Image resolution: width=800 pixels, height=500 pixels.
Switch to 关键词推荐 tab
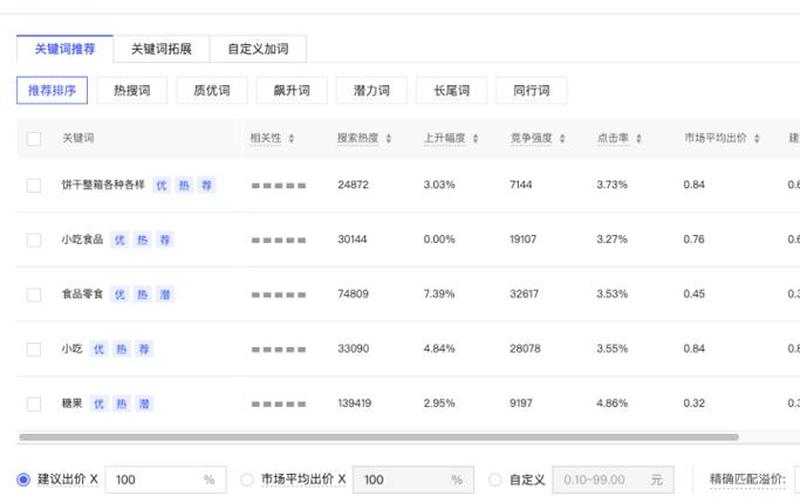[x=65, y=49]
